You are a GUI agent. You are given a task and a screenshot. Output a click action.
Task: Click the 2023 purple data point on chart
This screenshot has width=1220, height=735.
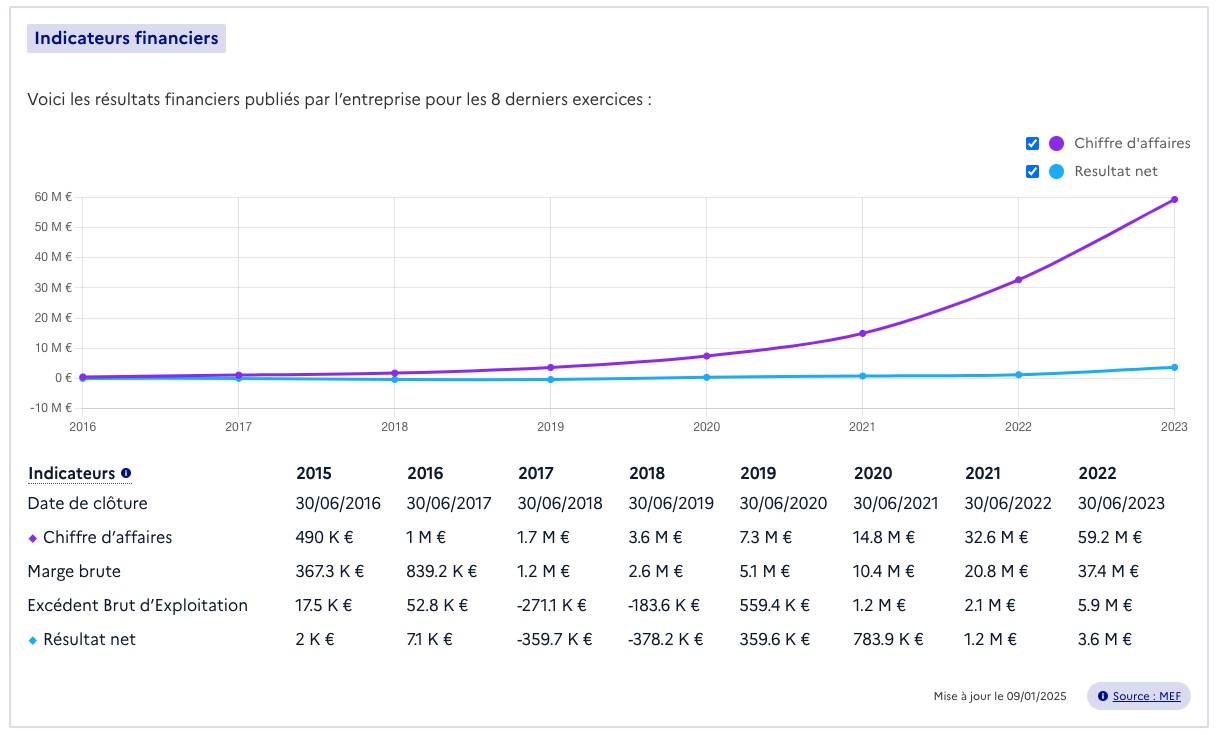pyautogui.click(x=1174, y=199)
